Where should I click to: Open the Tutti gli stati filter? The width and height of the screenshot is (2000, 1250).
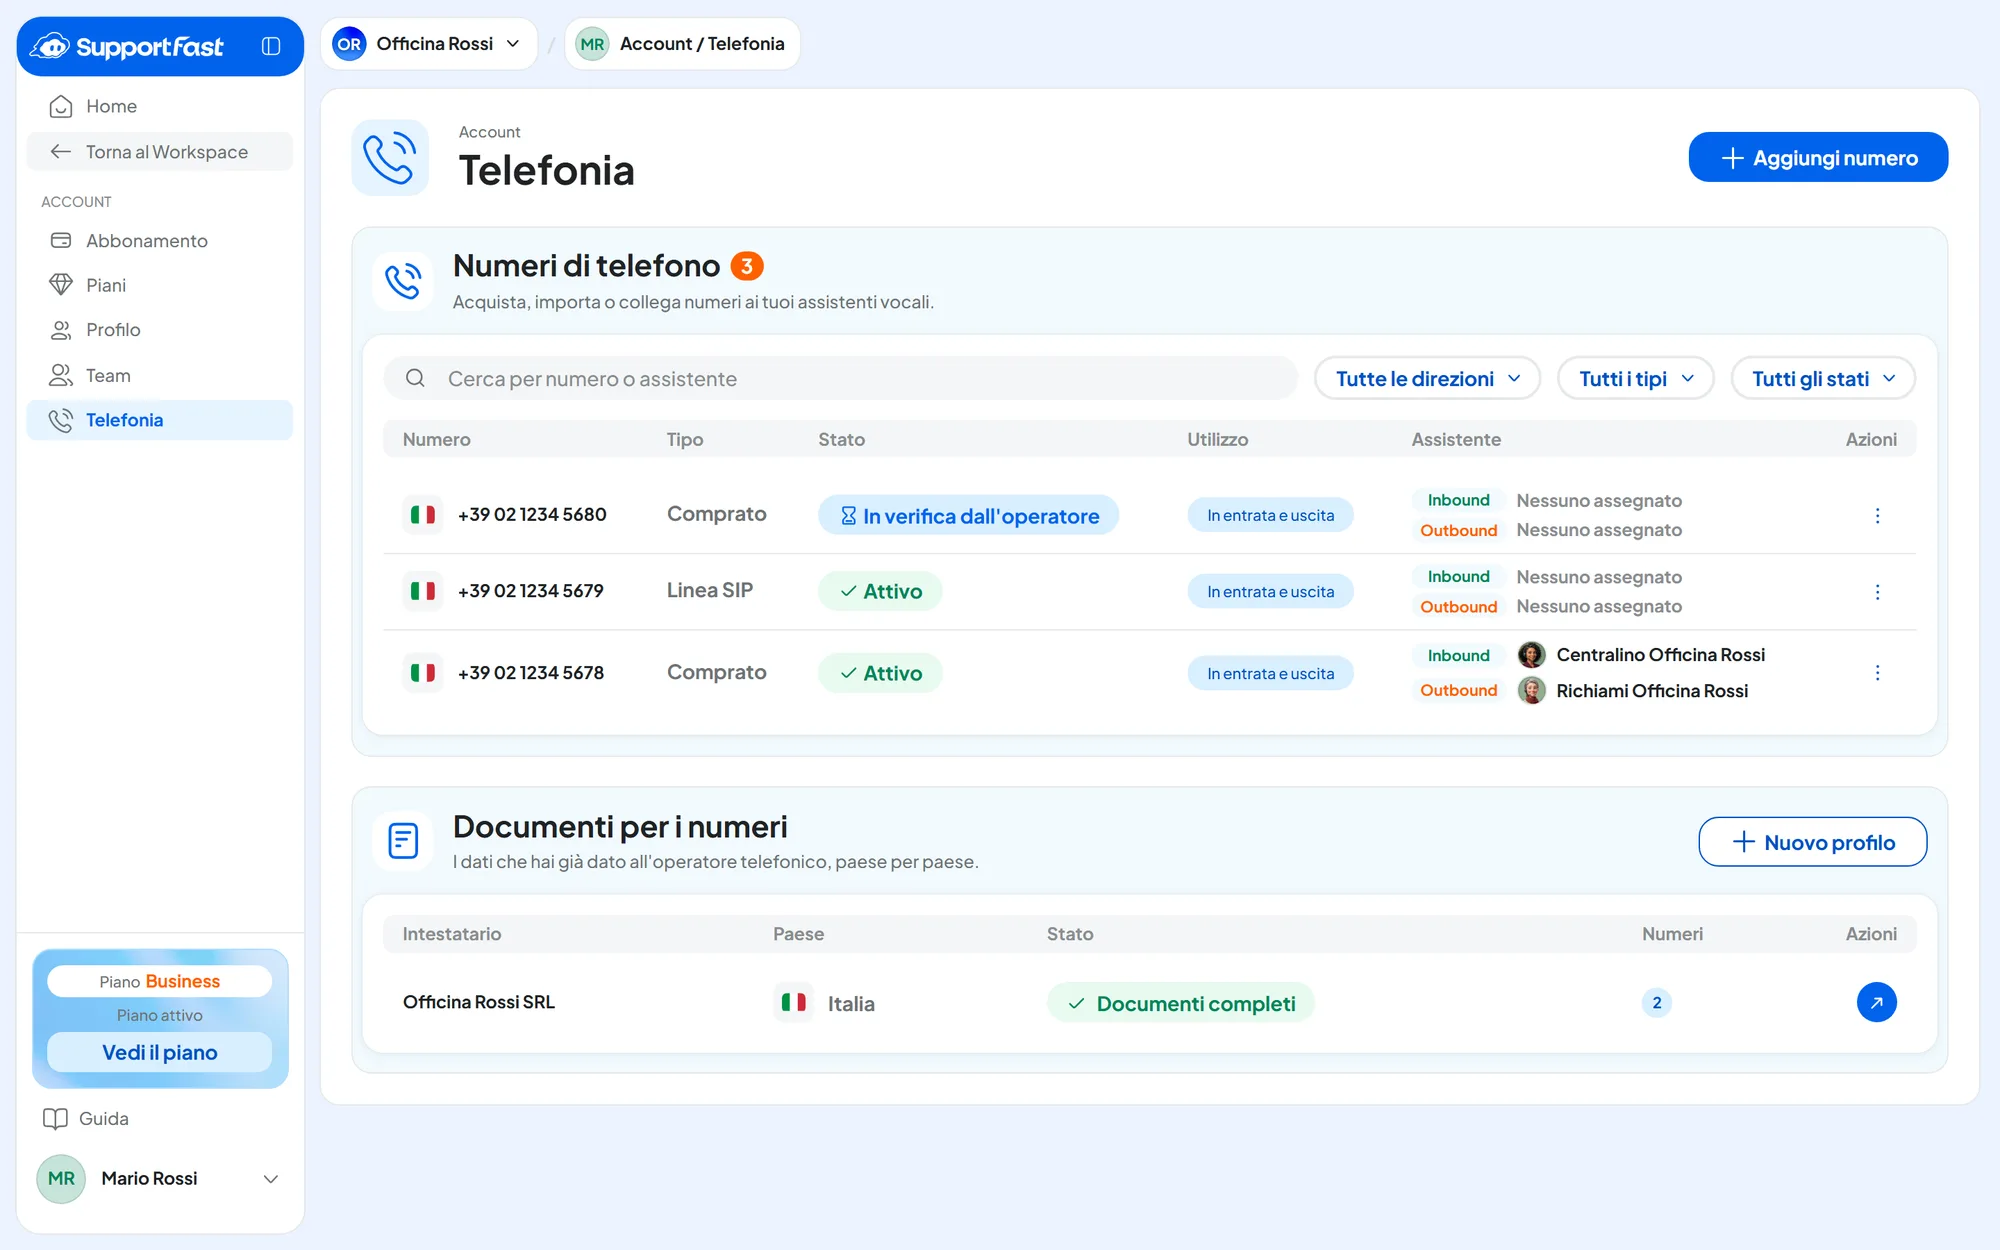click(1823, 378)
